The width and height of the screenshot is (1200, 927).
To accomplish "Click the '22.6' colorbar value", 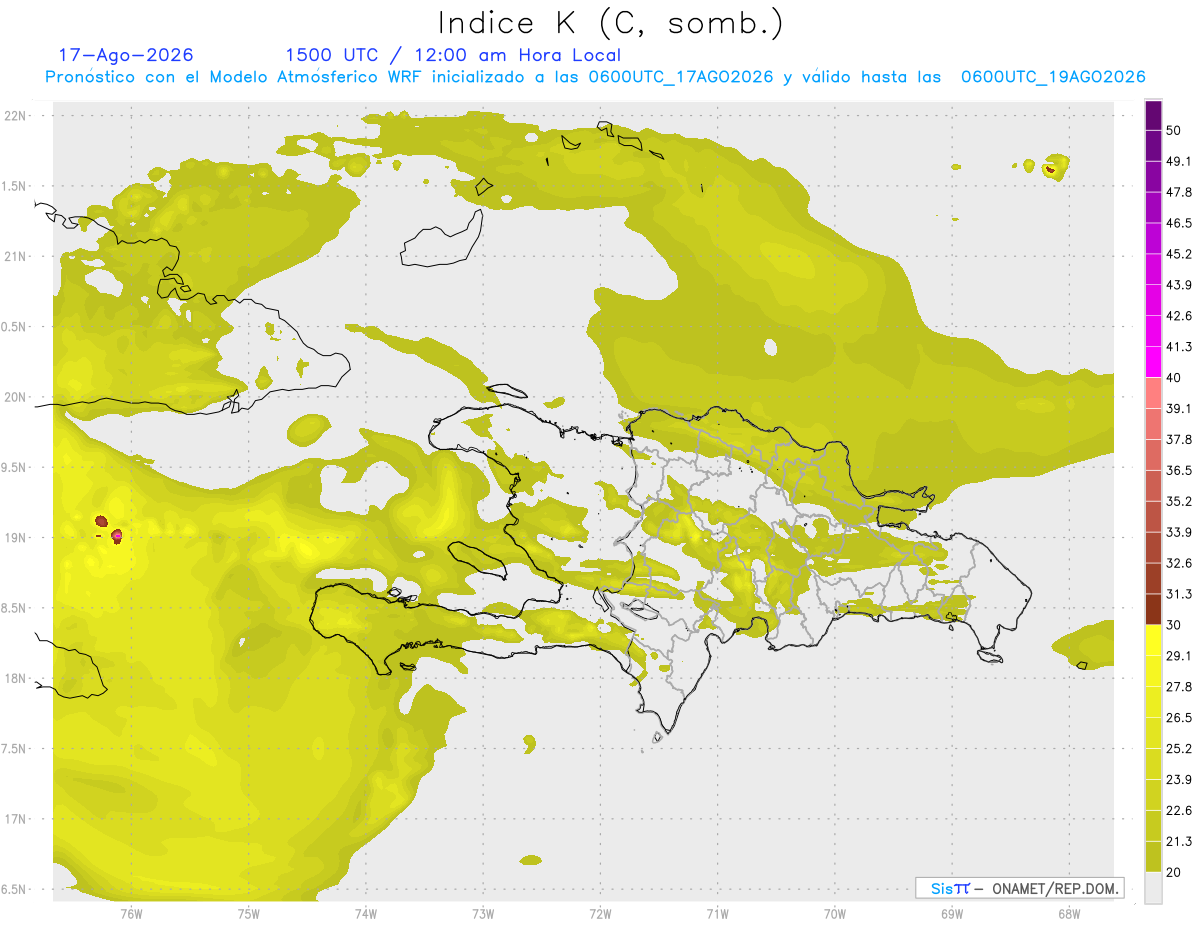I will (x=1179, y=810).
